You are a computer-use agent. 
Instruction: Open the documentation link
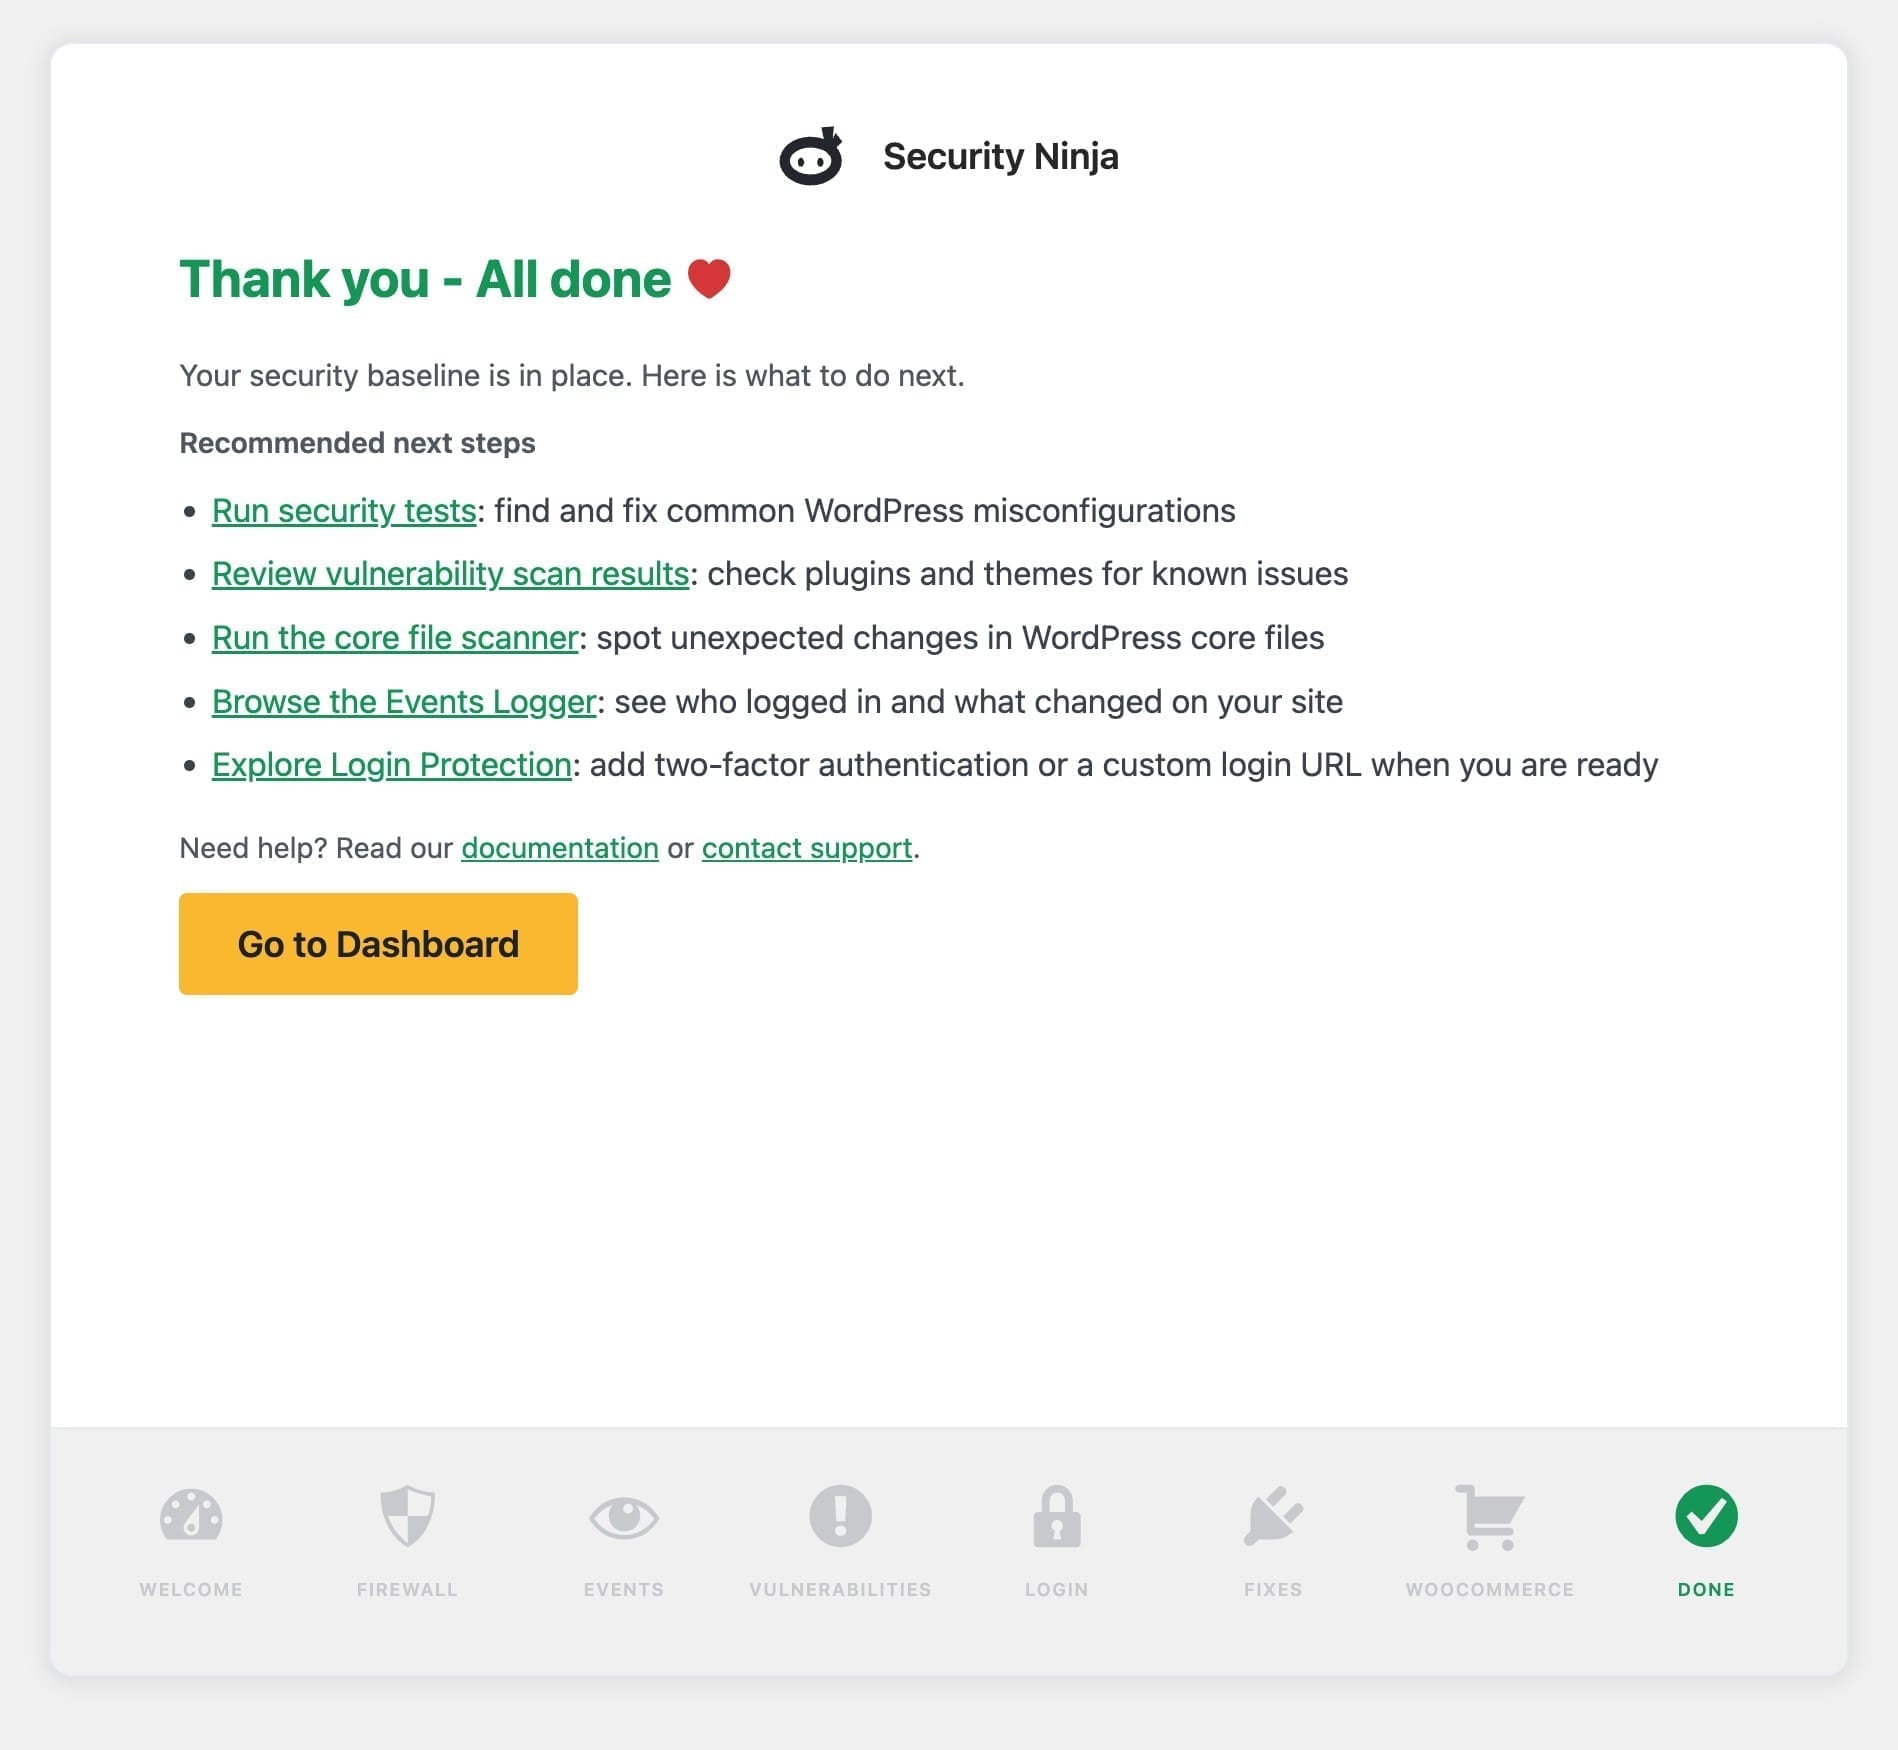(x=560, y=848)
